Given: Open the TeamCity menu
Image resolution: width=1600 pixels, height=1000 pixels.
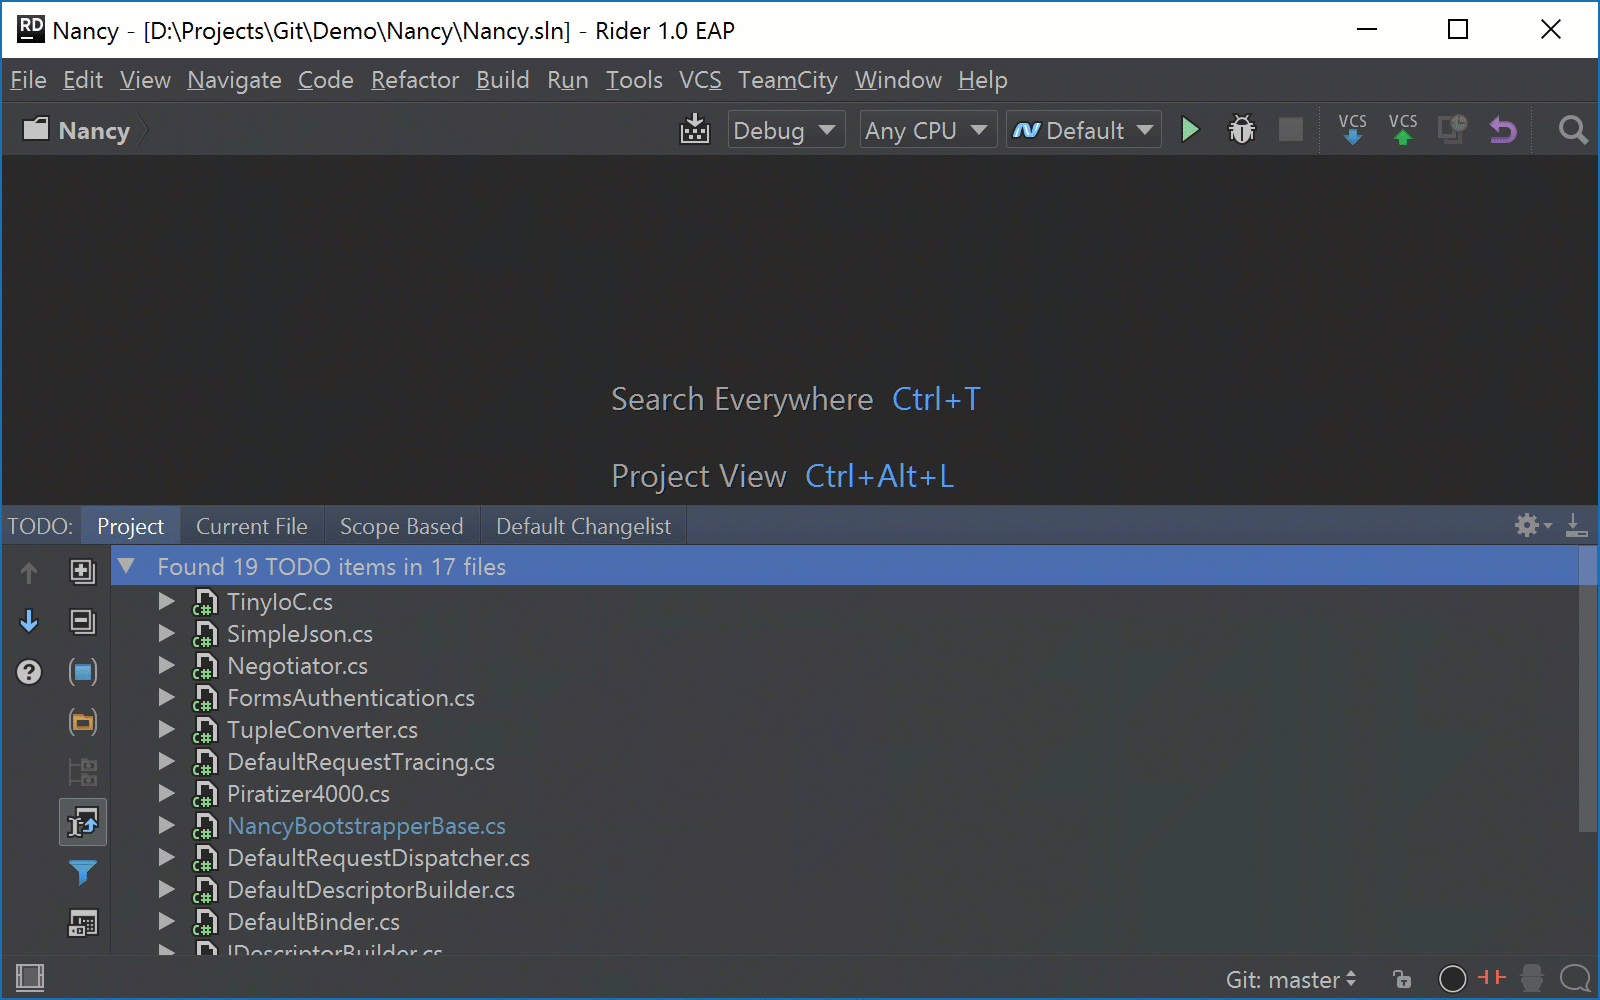Looking at the screenshot, I should [x=788, y=80].
